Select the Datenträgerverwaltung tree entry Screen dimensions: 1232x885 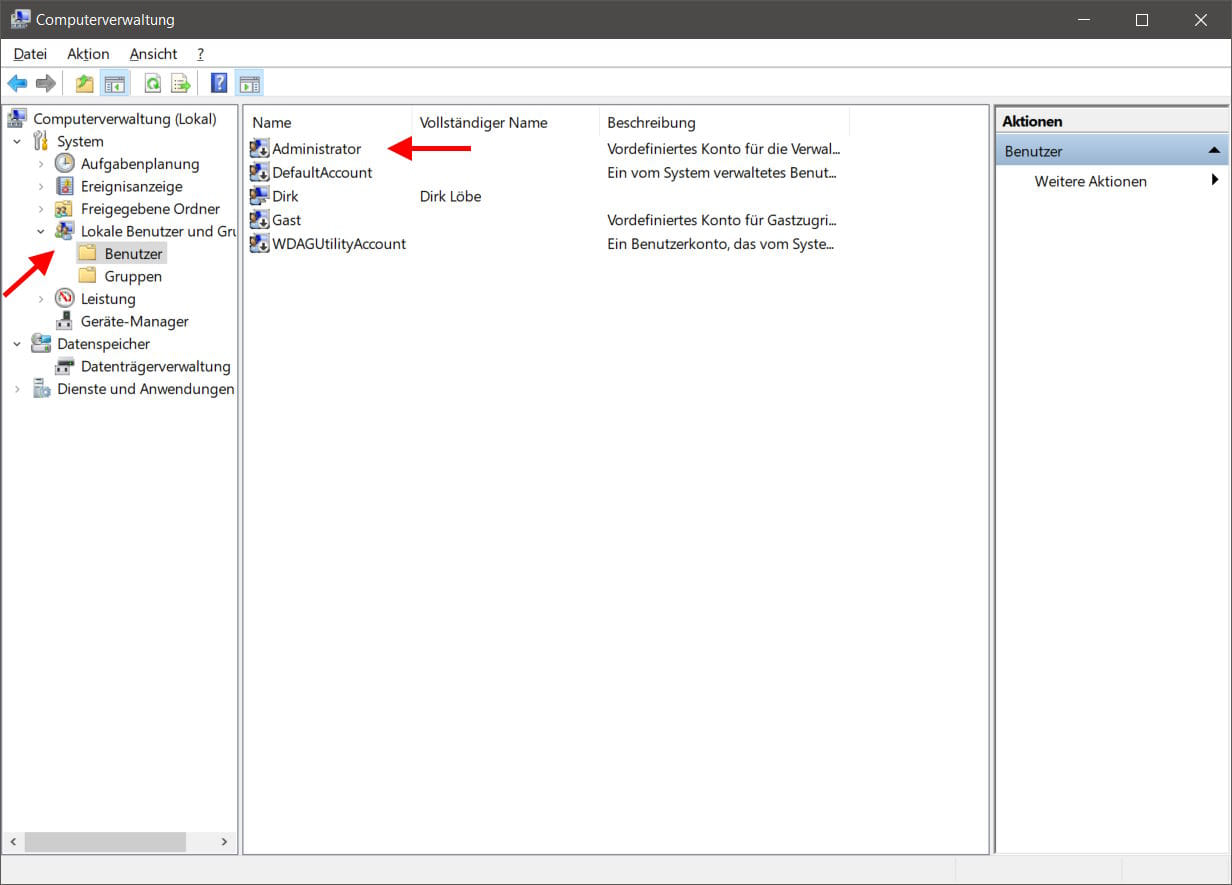[x=156, y=366]
